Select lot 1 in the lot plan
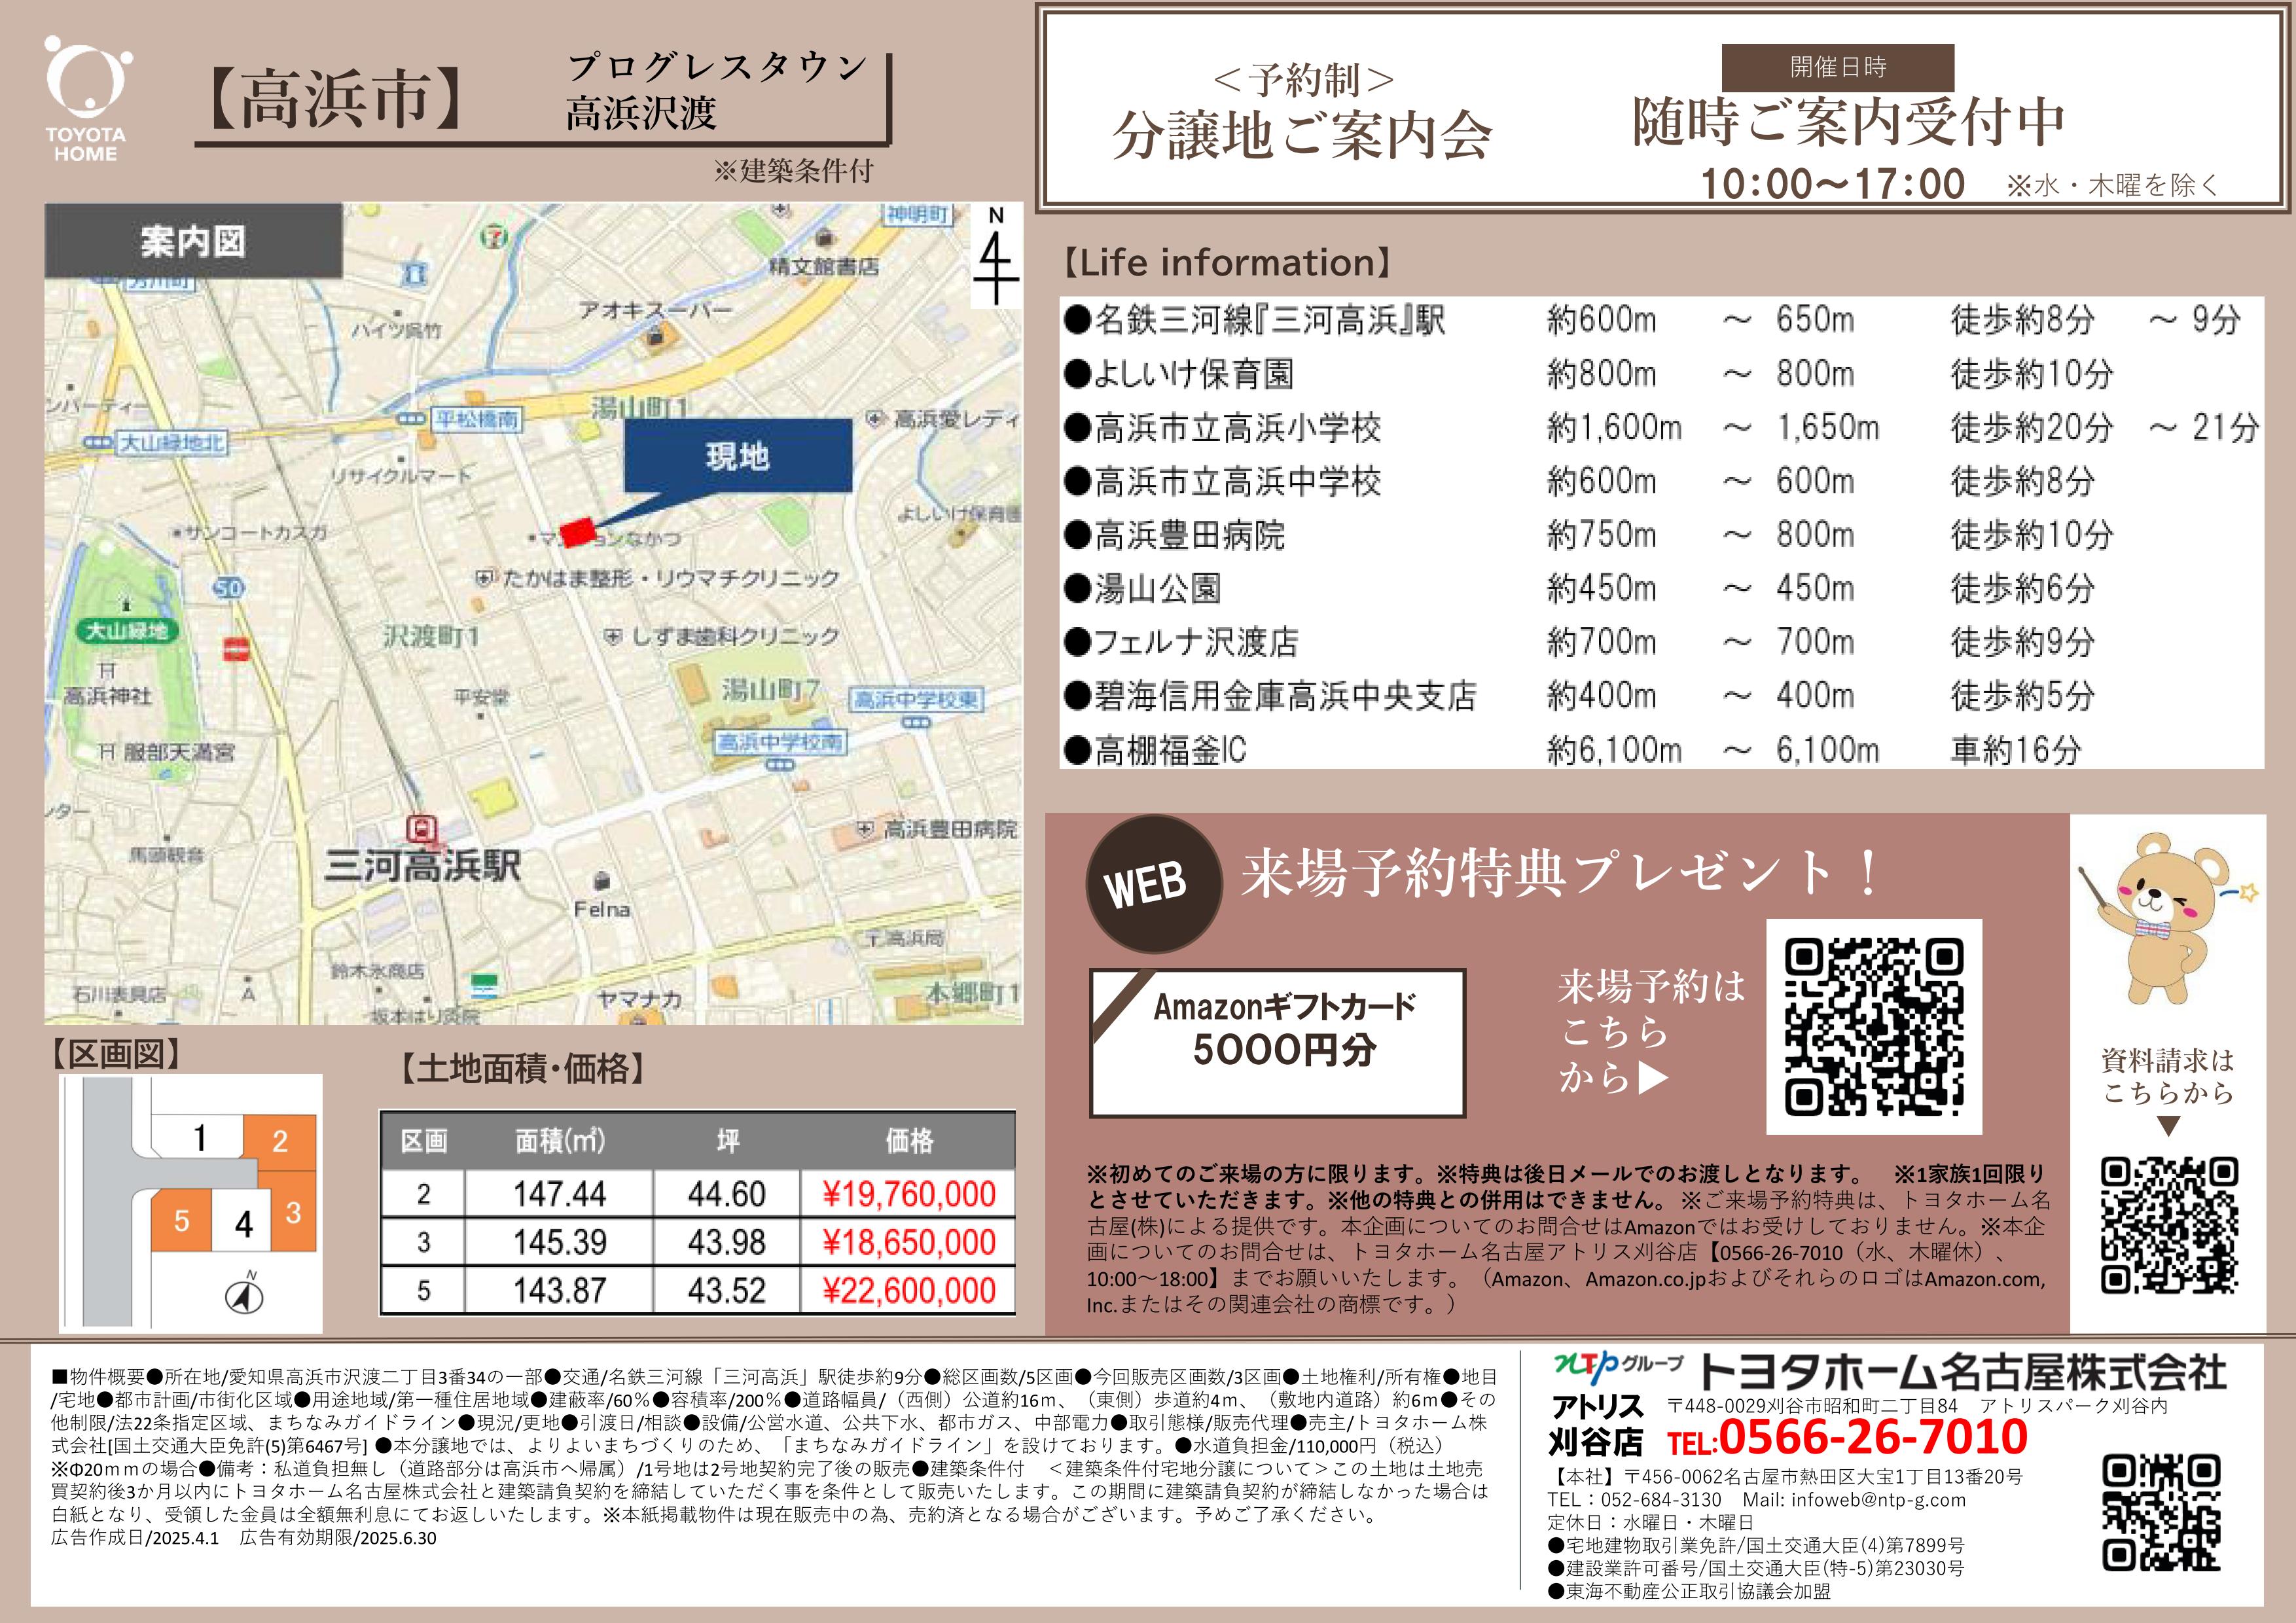The width and height of the screenshot is (2296, 1623). coord(199,1138)
